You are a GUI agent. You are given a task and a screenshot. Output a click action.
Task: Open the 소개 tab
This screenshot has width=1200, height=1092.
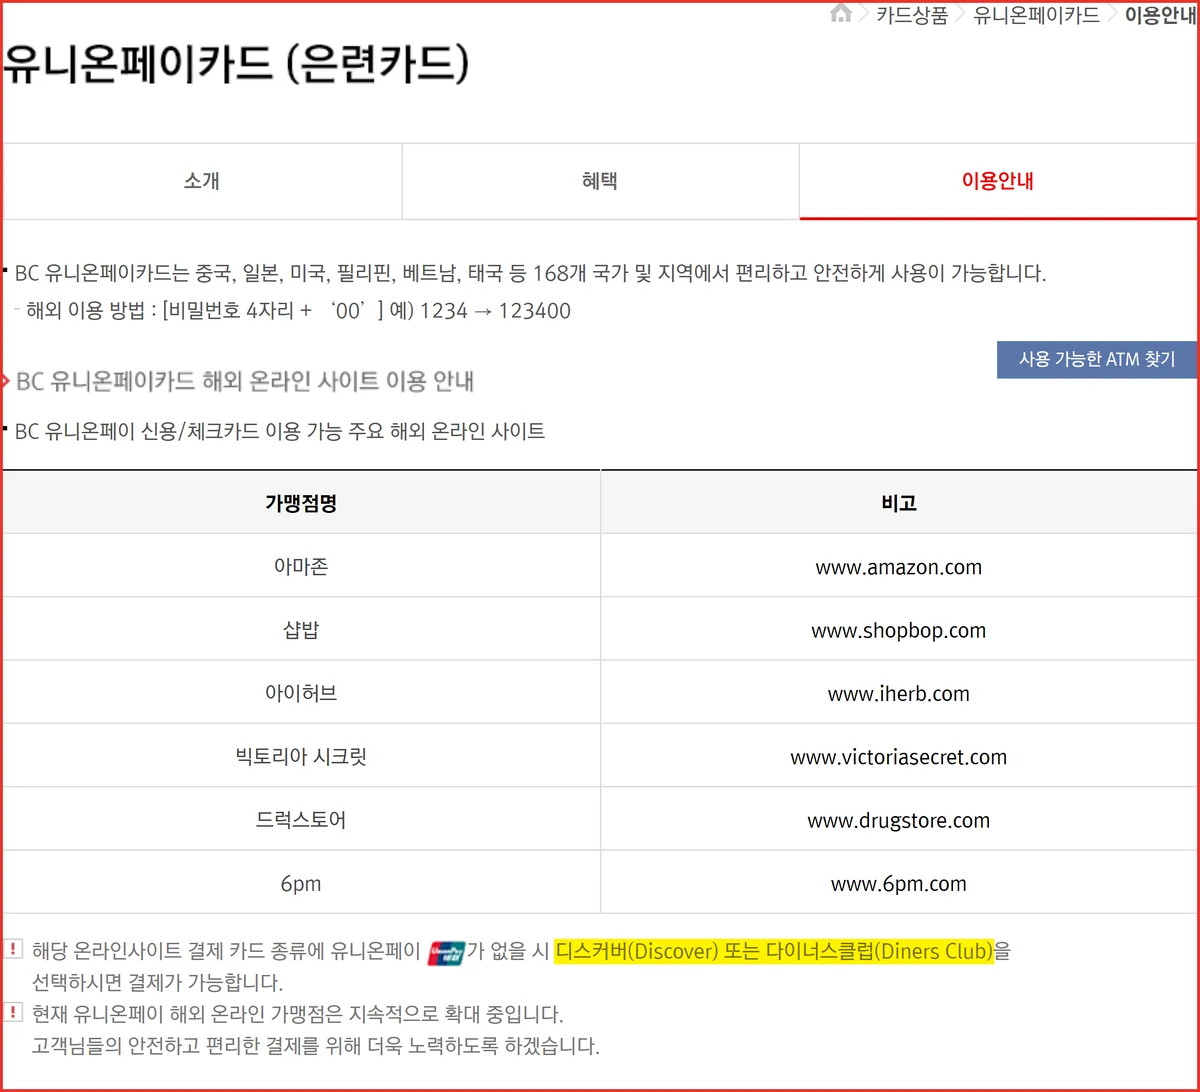coord(202,181)
